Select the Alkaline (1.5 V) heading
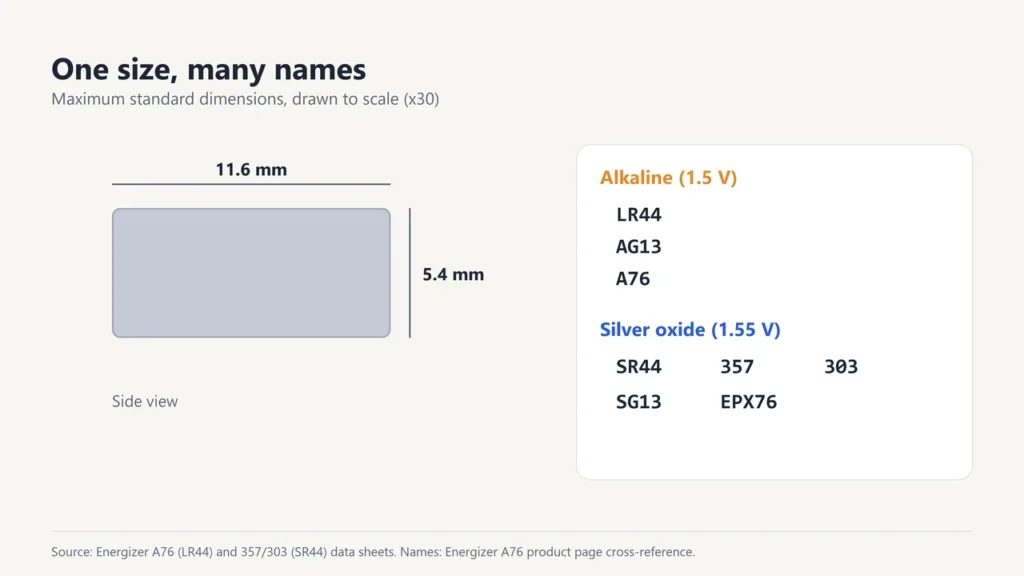This screenshot has width=1024, height=576. [x=668, y=178]
